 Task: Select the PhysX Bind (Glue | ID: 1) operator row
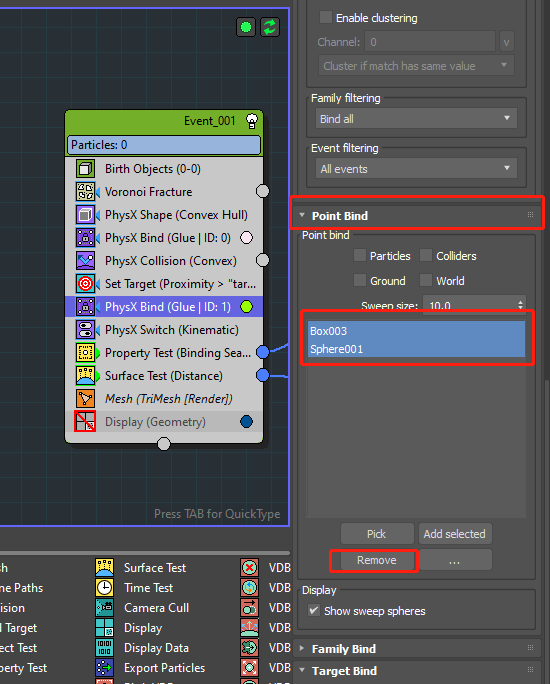click(164, 307)
